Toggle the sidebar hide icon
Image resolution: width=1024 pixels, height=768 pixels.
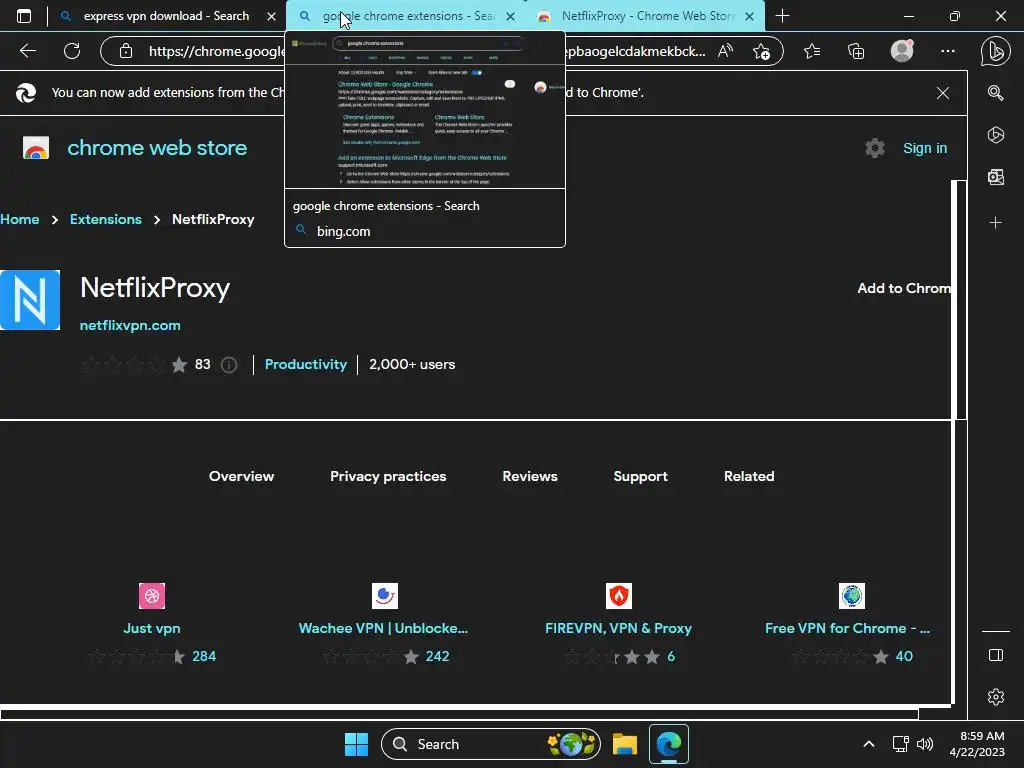(x=995, y=655)
